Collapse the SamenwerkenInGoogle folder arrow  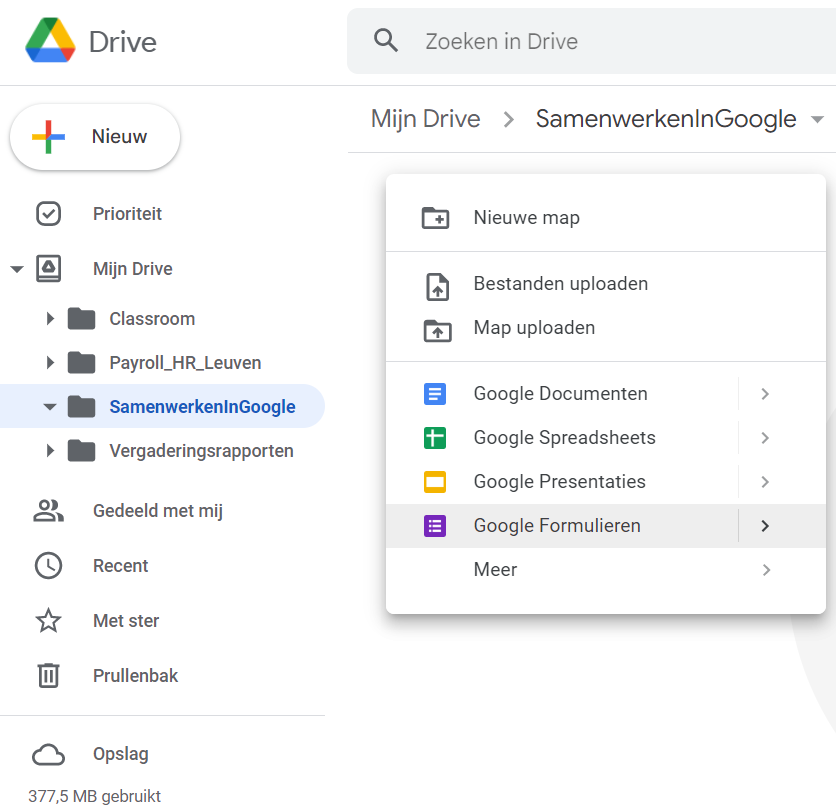coord(50,407)
